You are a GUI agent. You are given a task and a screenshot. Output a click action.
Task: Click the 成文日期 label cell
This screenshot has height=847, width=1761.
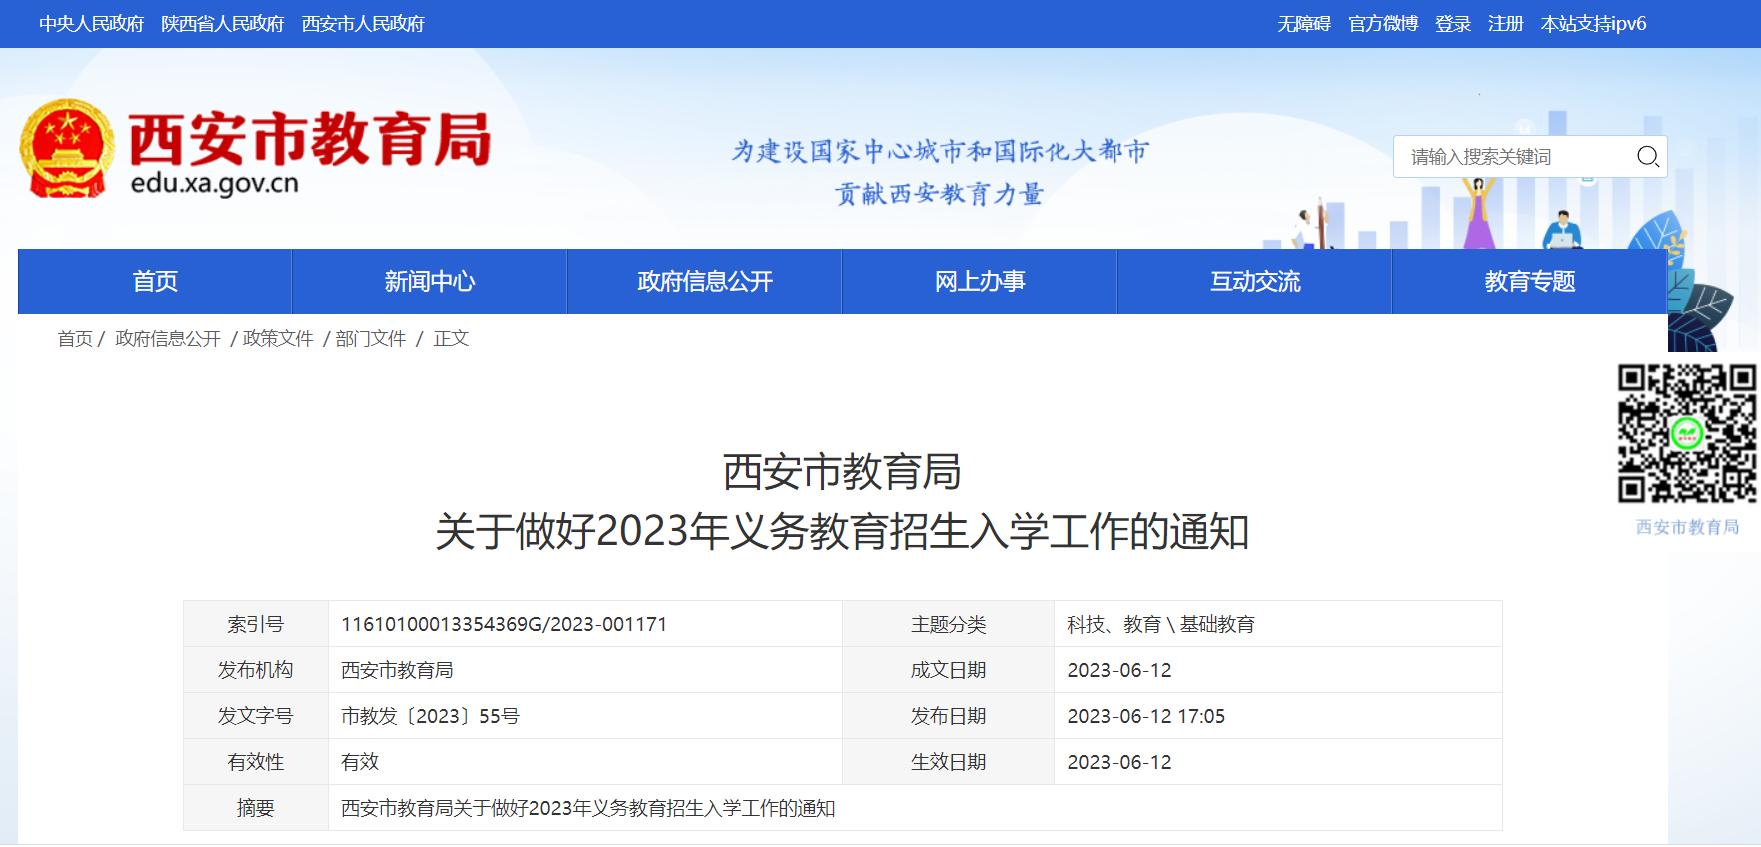(948, 670)
